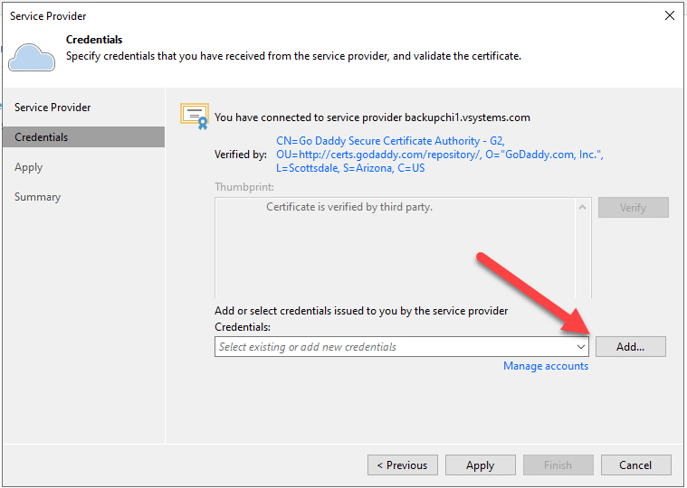Click the cloud service provider icon
This screenshot has width=687, height=488.
pyautogui.click(x=32, y=57)
